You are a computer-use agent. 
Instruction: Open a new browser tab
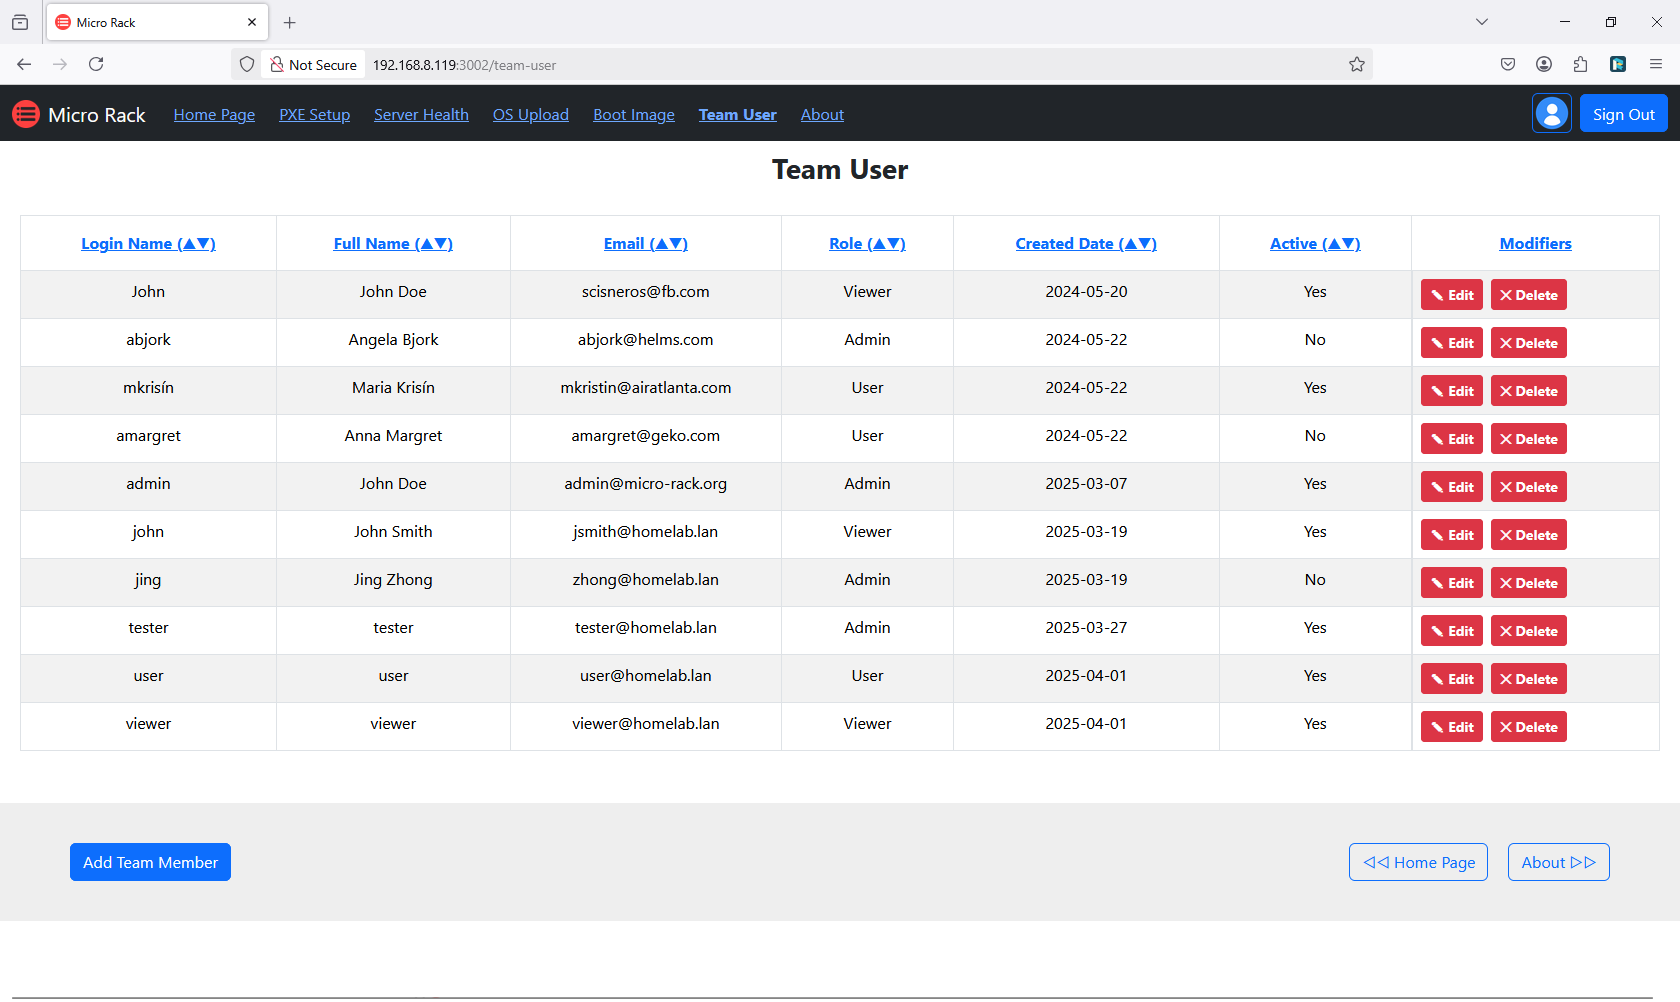pyautogui.click(x=290, y=22)
